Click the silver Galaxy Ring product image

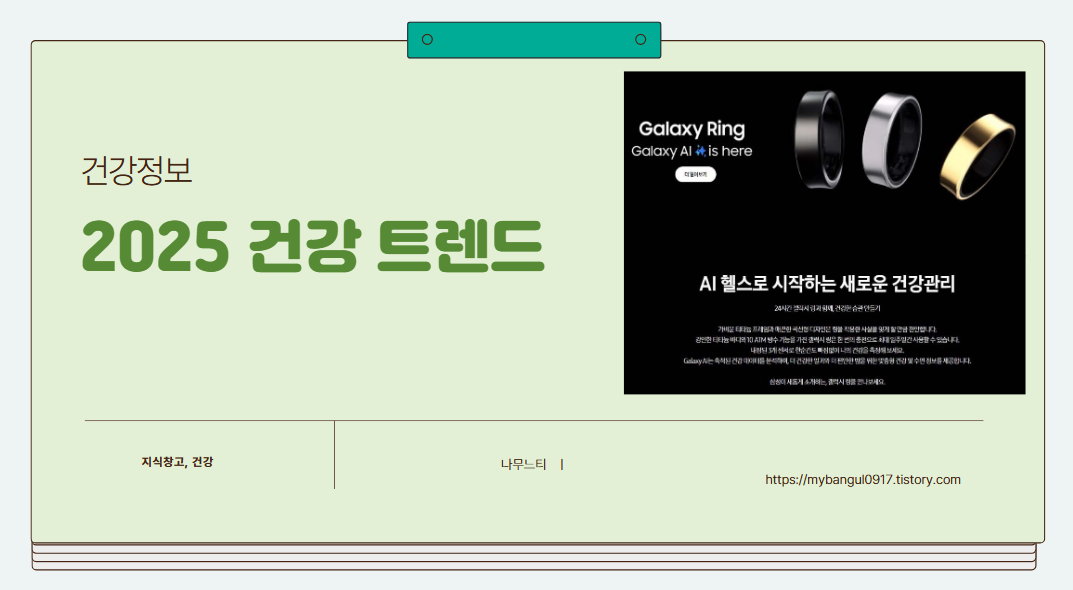coord(892,140)
